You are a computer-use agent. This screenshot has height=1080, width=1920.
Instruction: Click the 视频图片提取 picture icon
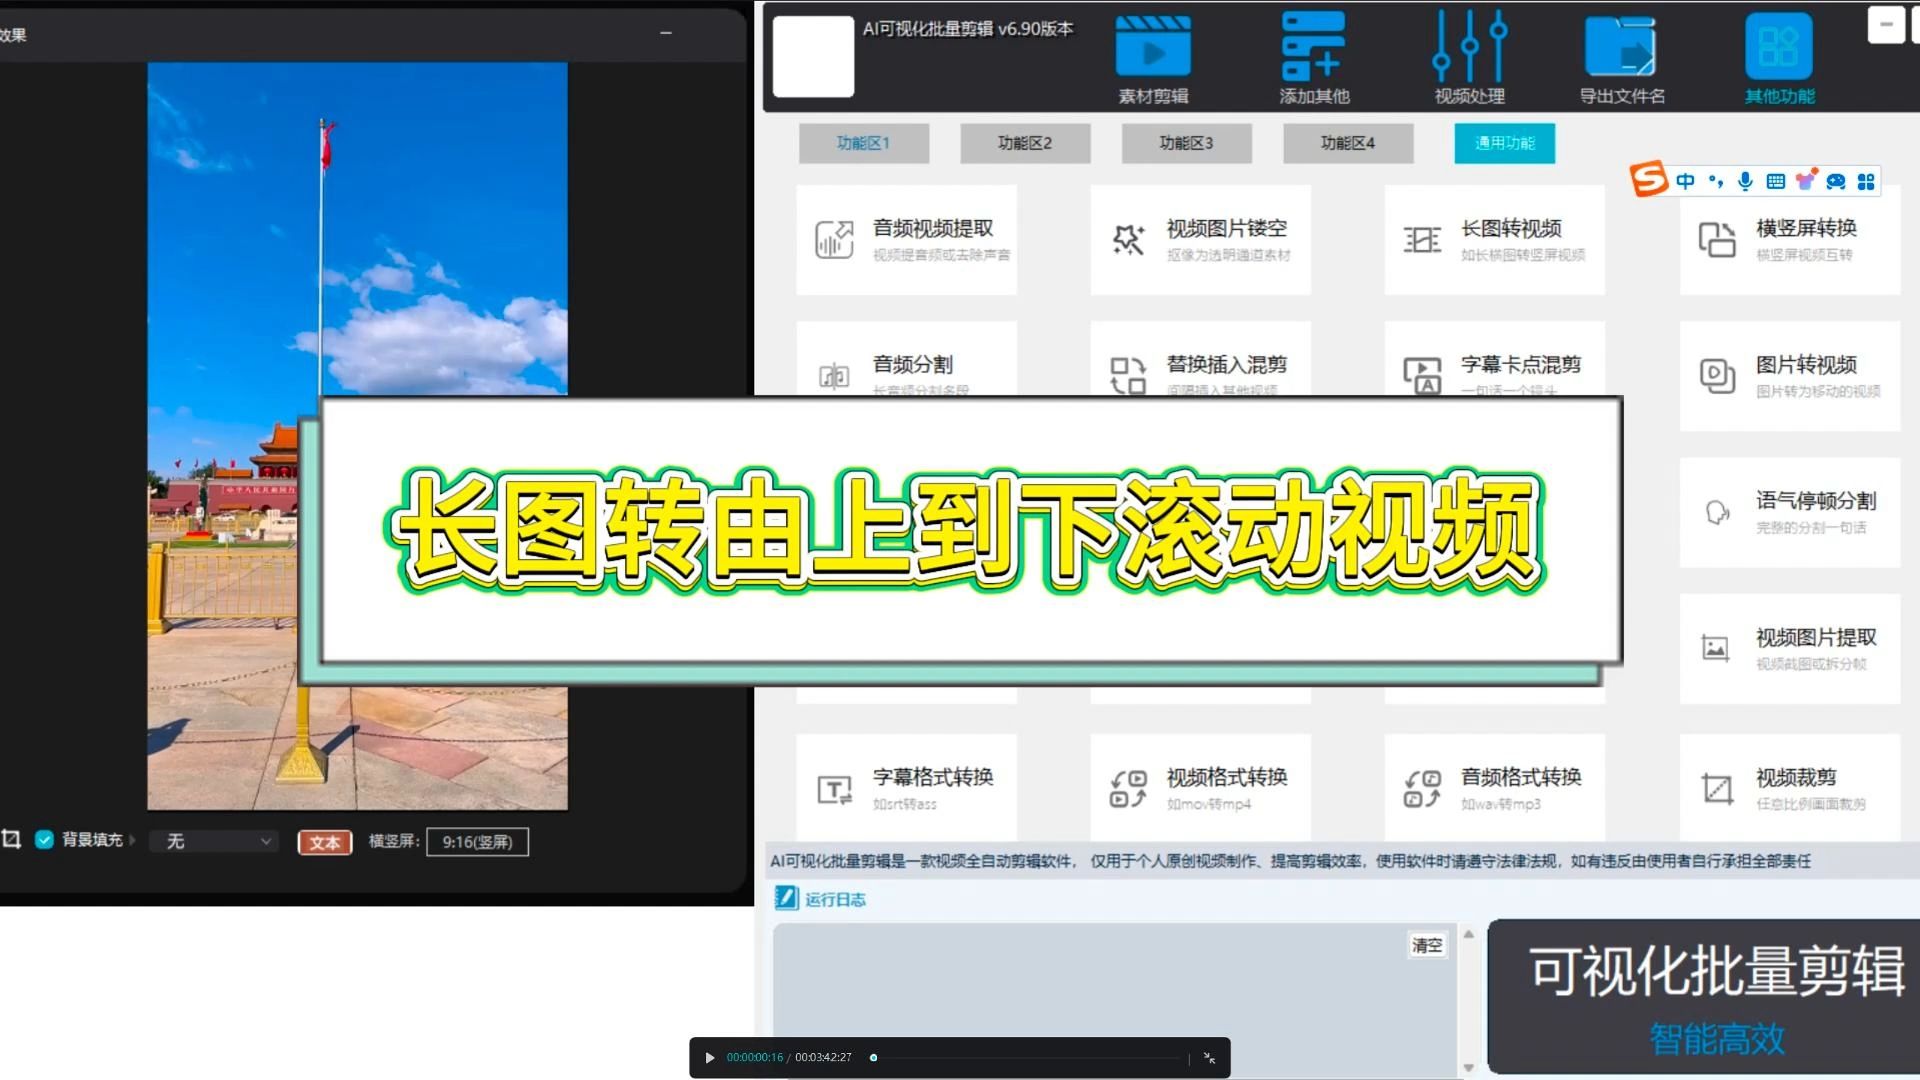click(1715, 648)
